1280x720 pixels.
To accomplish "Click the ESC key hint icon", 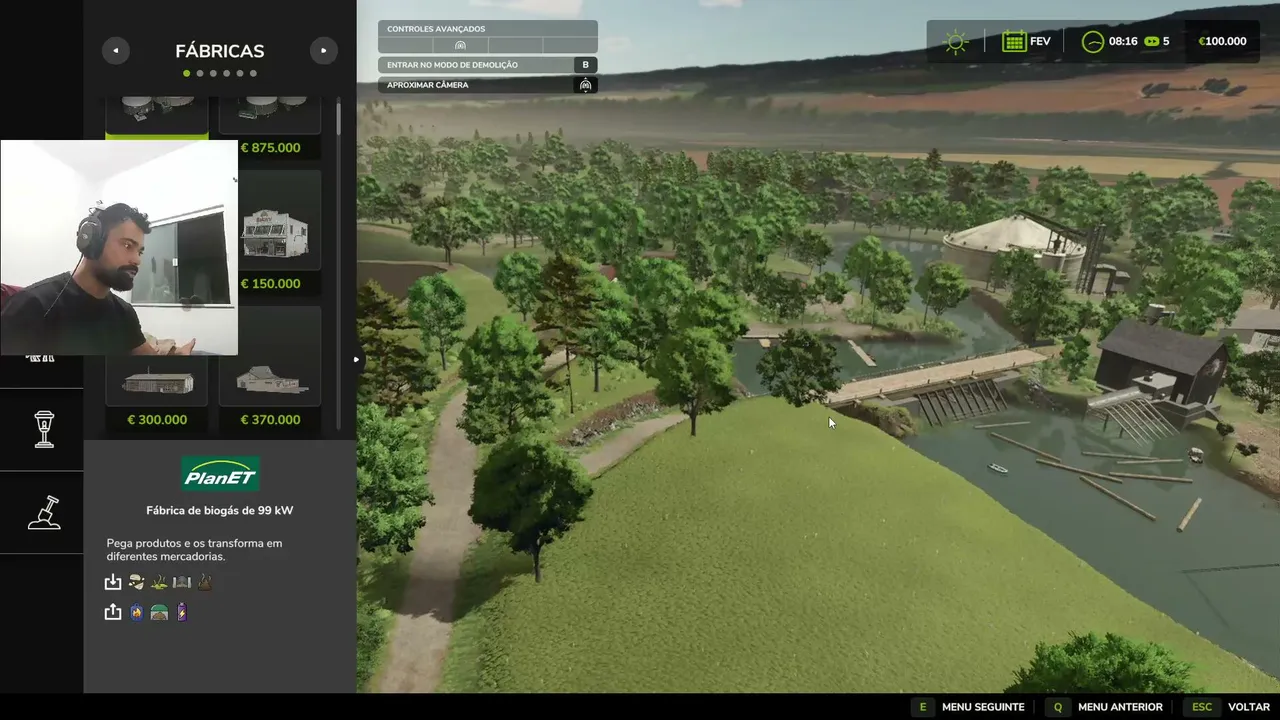I will tap(1202, 707).
